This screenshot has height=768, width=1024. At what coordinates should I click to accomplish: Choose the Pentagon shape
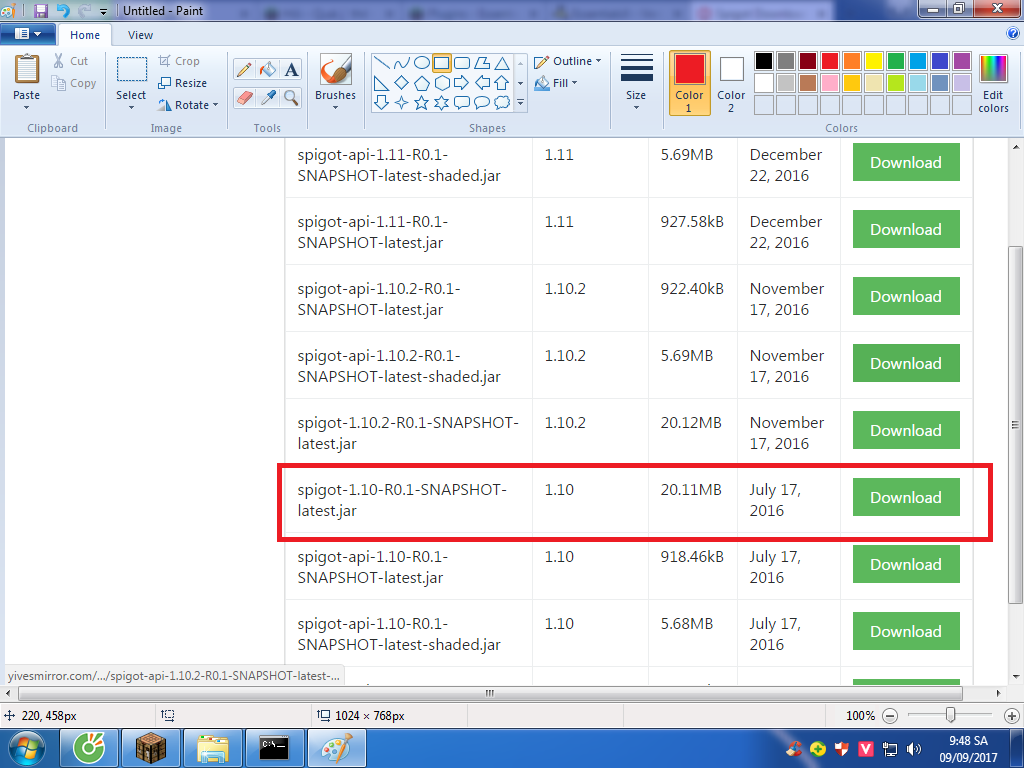click(422, 83)
